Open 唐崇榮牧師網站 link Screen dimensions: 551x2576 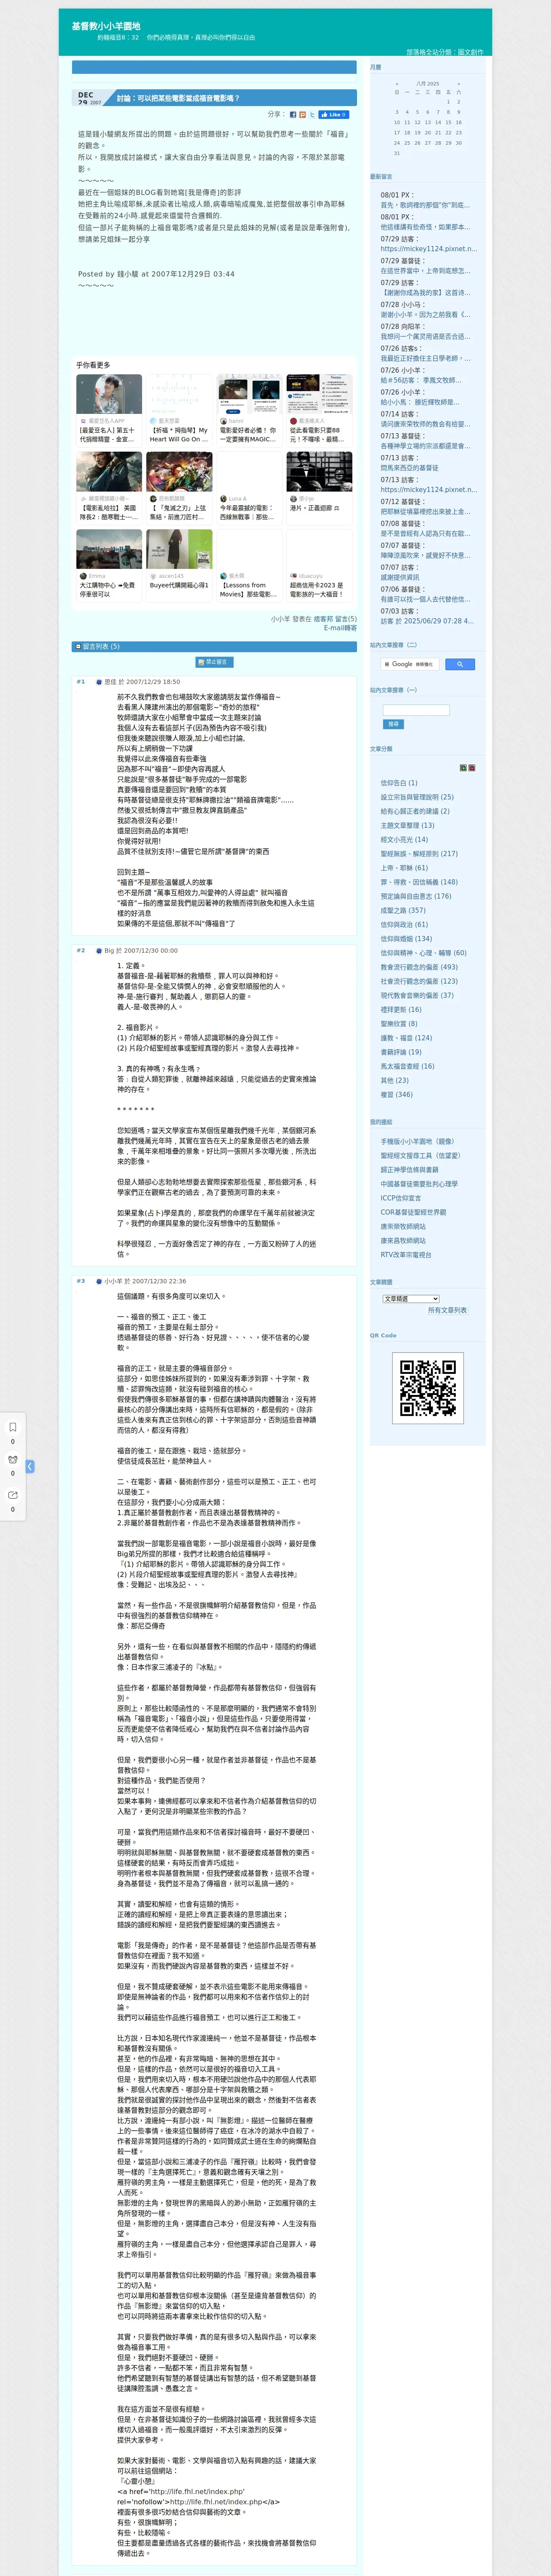point(403,1226)
